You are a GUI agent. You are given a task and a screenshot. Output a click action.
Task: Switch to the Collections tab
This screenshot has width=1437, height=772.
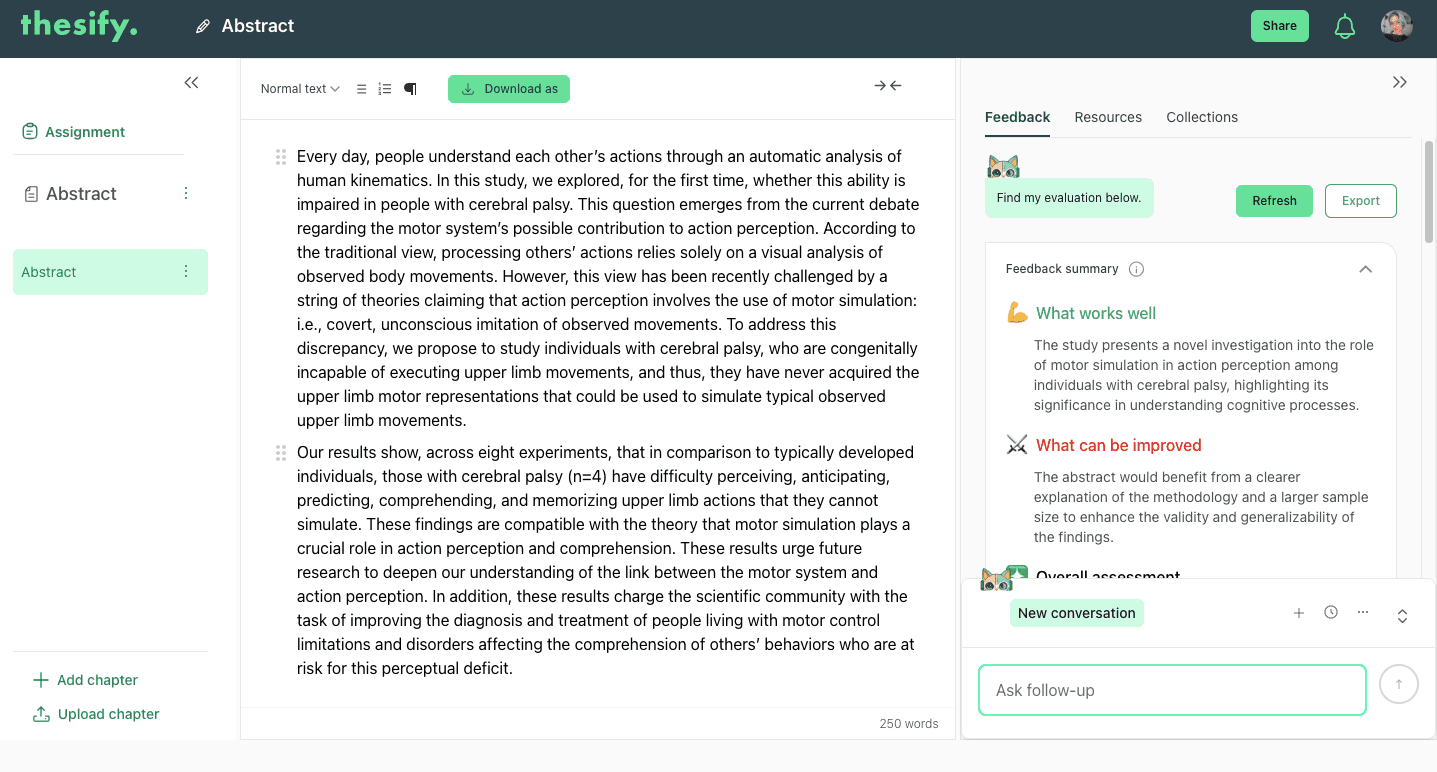pyautogui.click(x=1202, y=117)
